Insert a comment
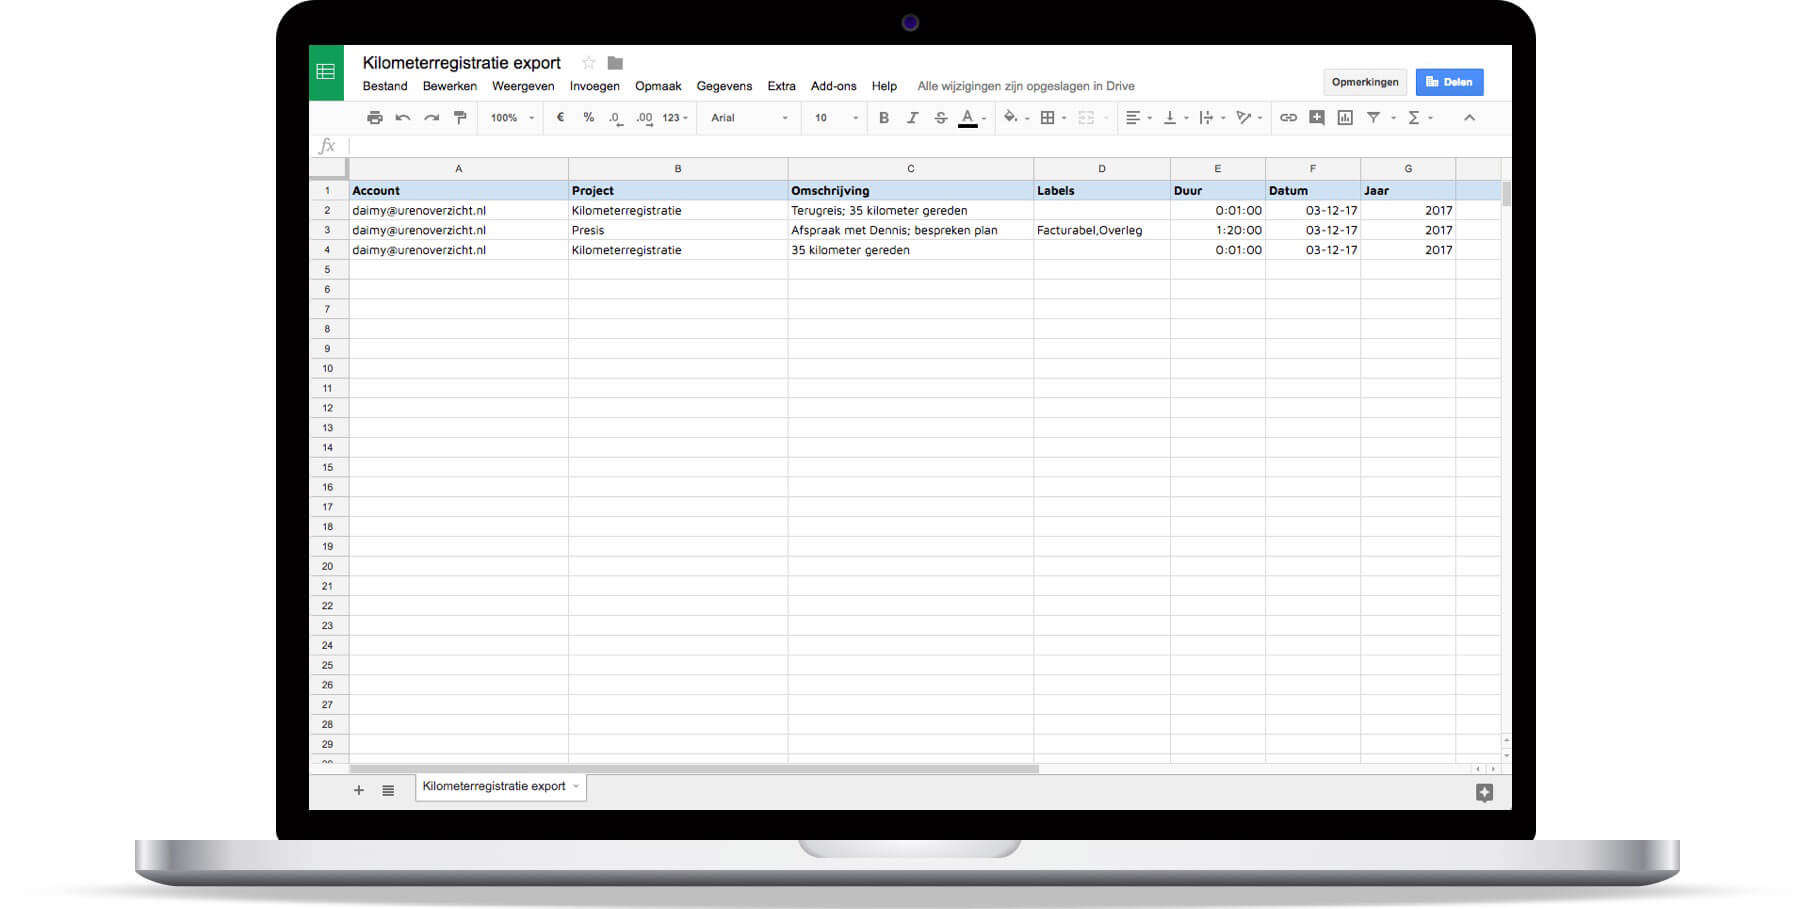Screen dimensions: 1815x909 pyautogui.click(x=1317, y=118)
